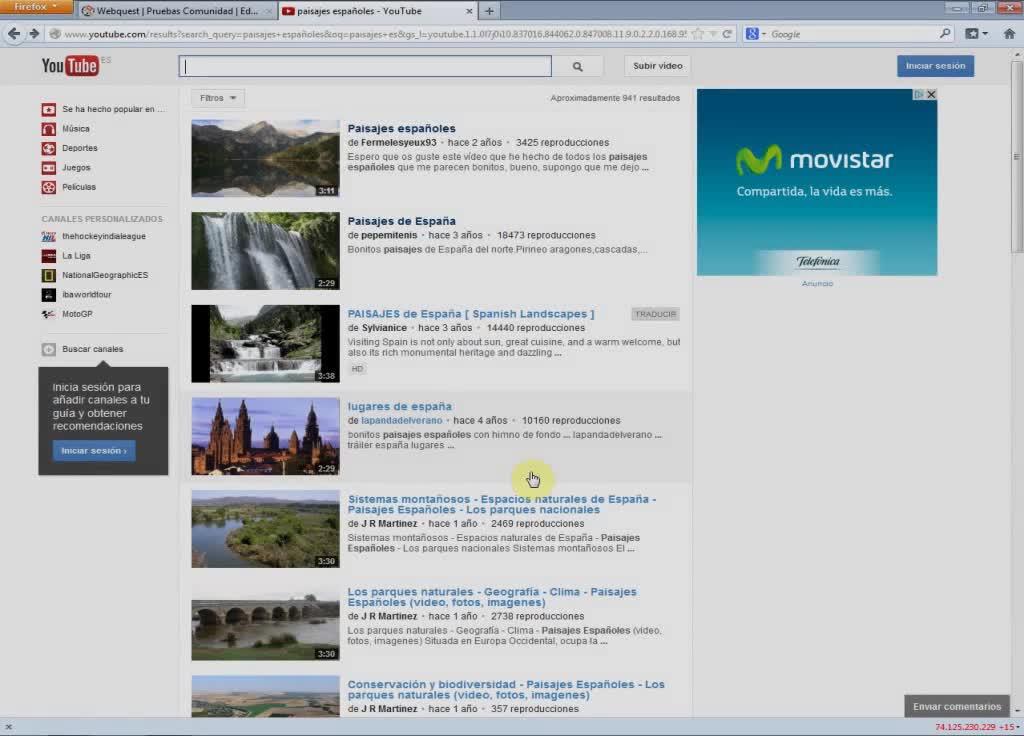Screen dimensions: 1024x736
Task: Open a new browser tab
Action: (x=489, y=11)
